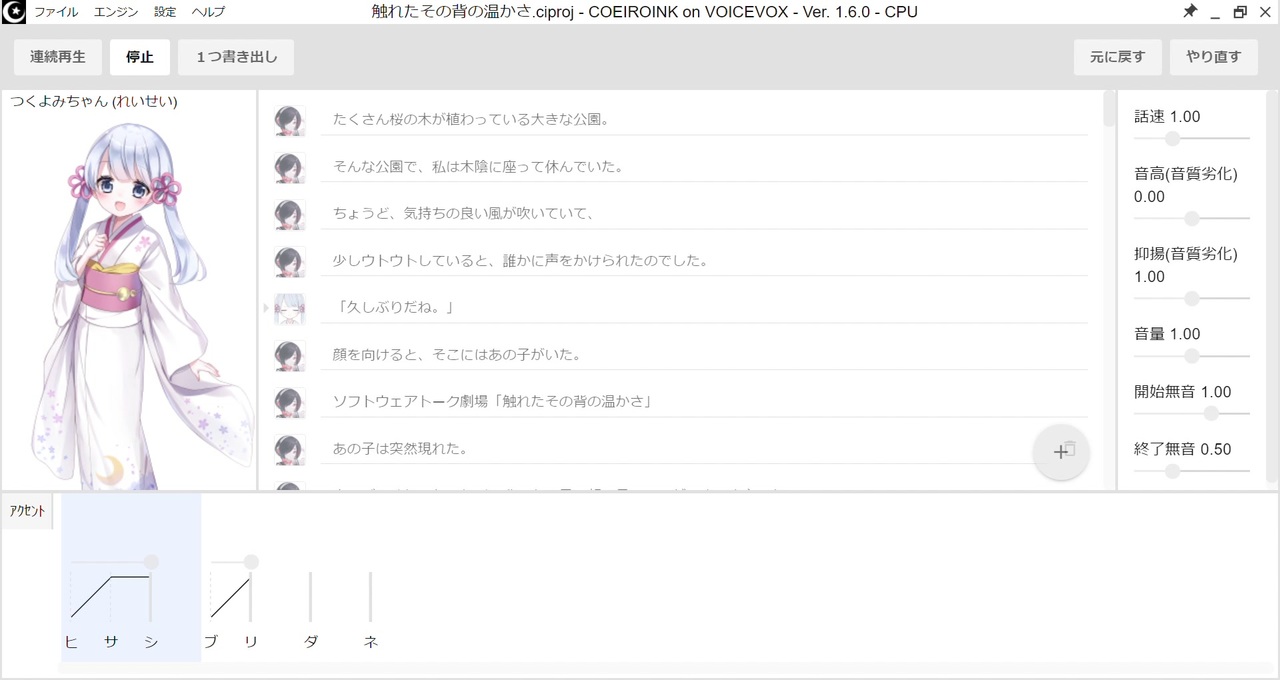Open the ヘルプ menu
The image size is (1280, 680).
[208, 12]
